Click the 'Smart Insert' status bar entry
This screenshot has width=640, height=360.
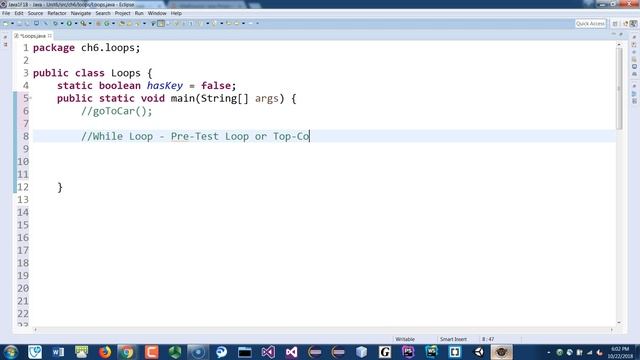453,339
